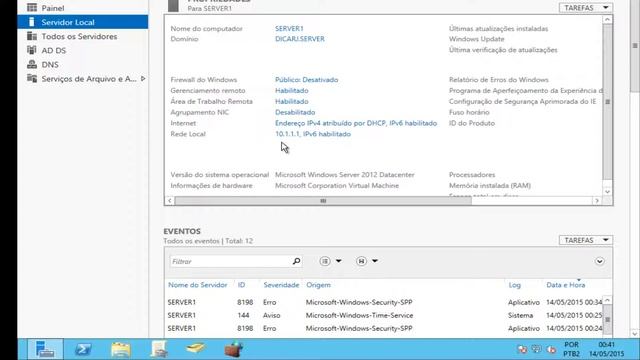Click the SERVER1 computer name link
640x360 pixels.
tap(289, 29)
